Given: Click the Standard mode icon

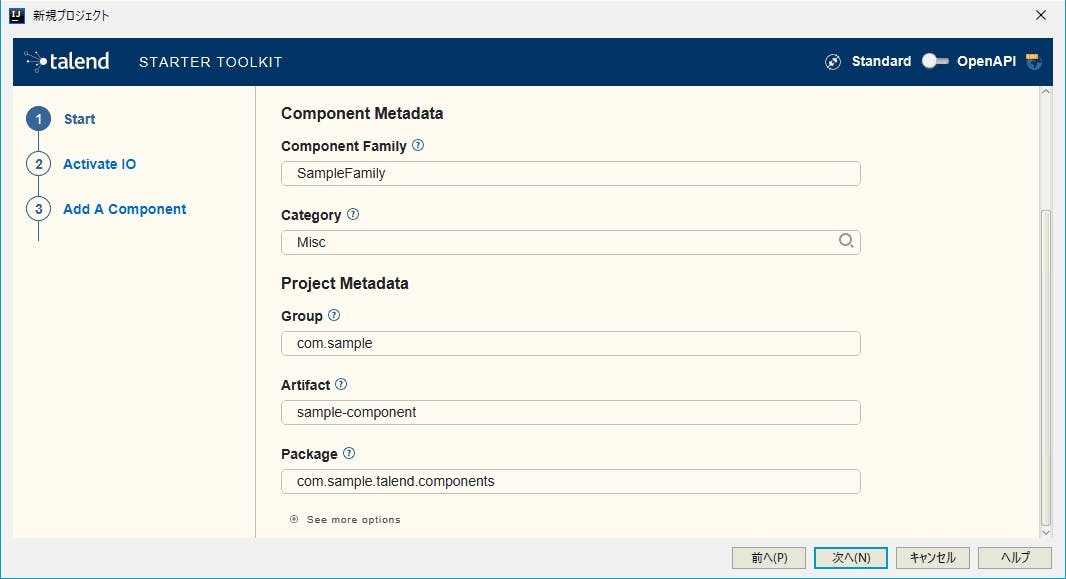Looking at the screenshot, I should click(833, 62).
